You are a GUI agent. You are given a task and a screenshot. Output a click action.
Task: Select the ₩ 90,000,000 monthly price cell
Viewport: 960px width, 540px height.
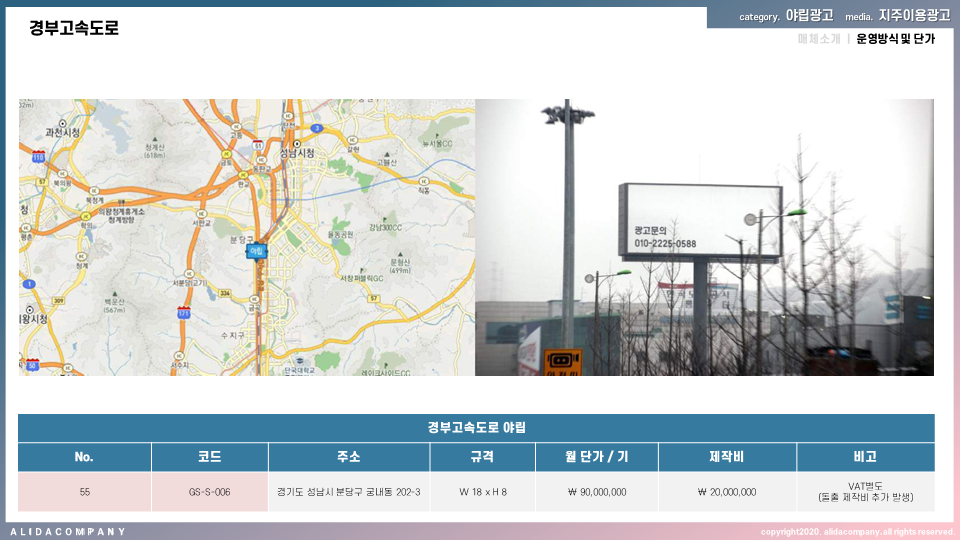pyautogui.click(x=596, y=492)
